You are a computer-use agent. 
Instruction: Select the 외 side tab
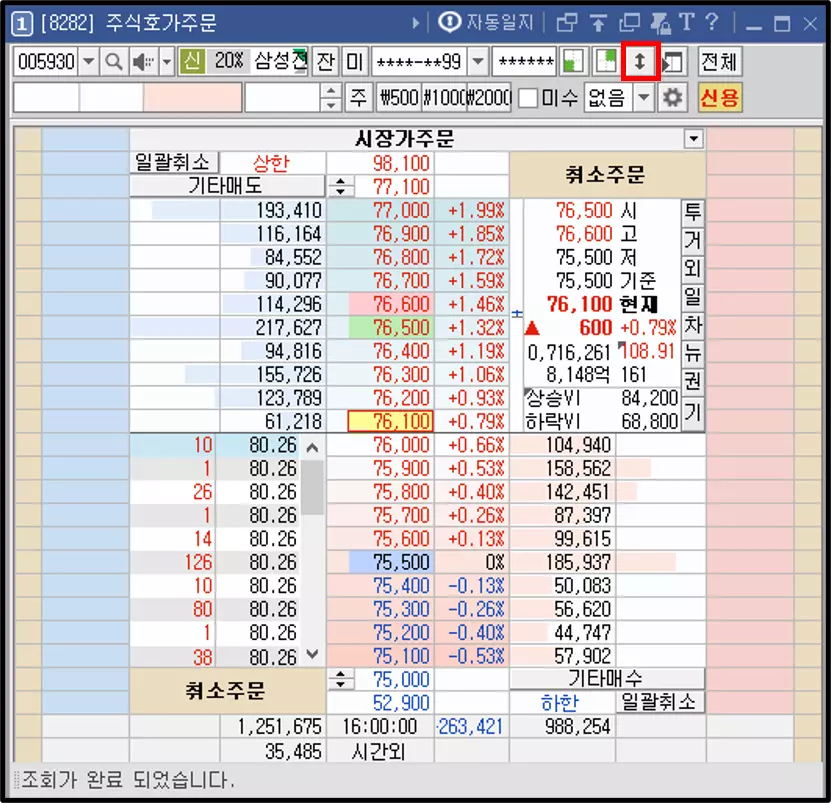coord(693,268)
